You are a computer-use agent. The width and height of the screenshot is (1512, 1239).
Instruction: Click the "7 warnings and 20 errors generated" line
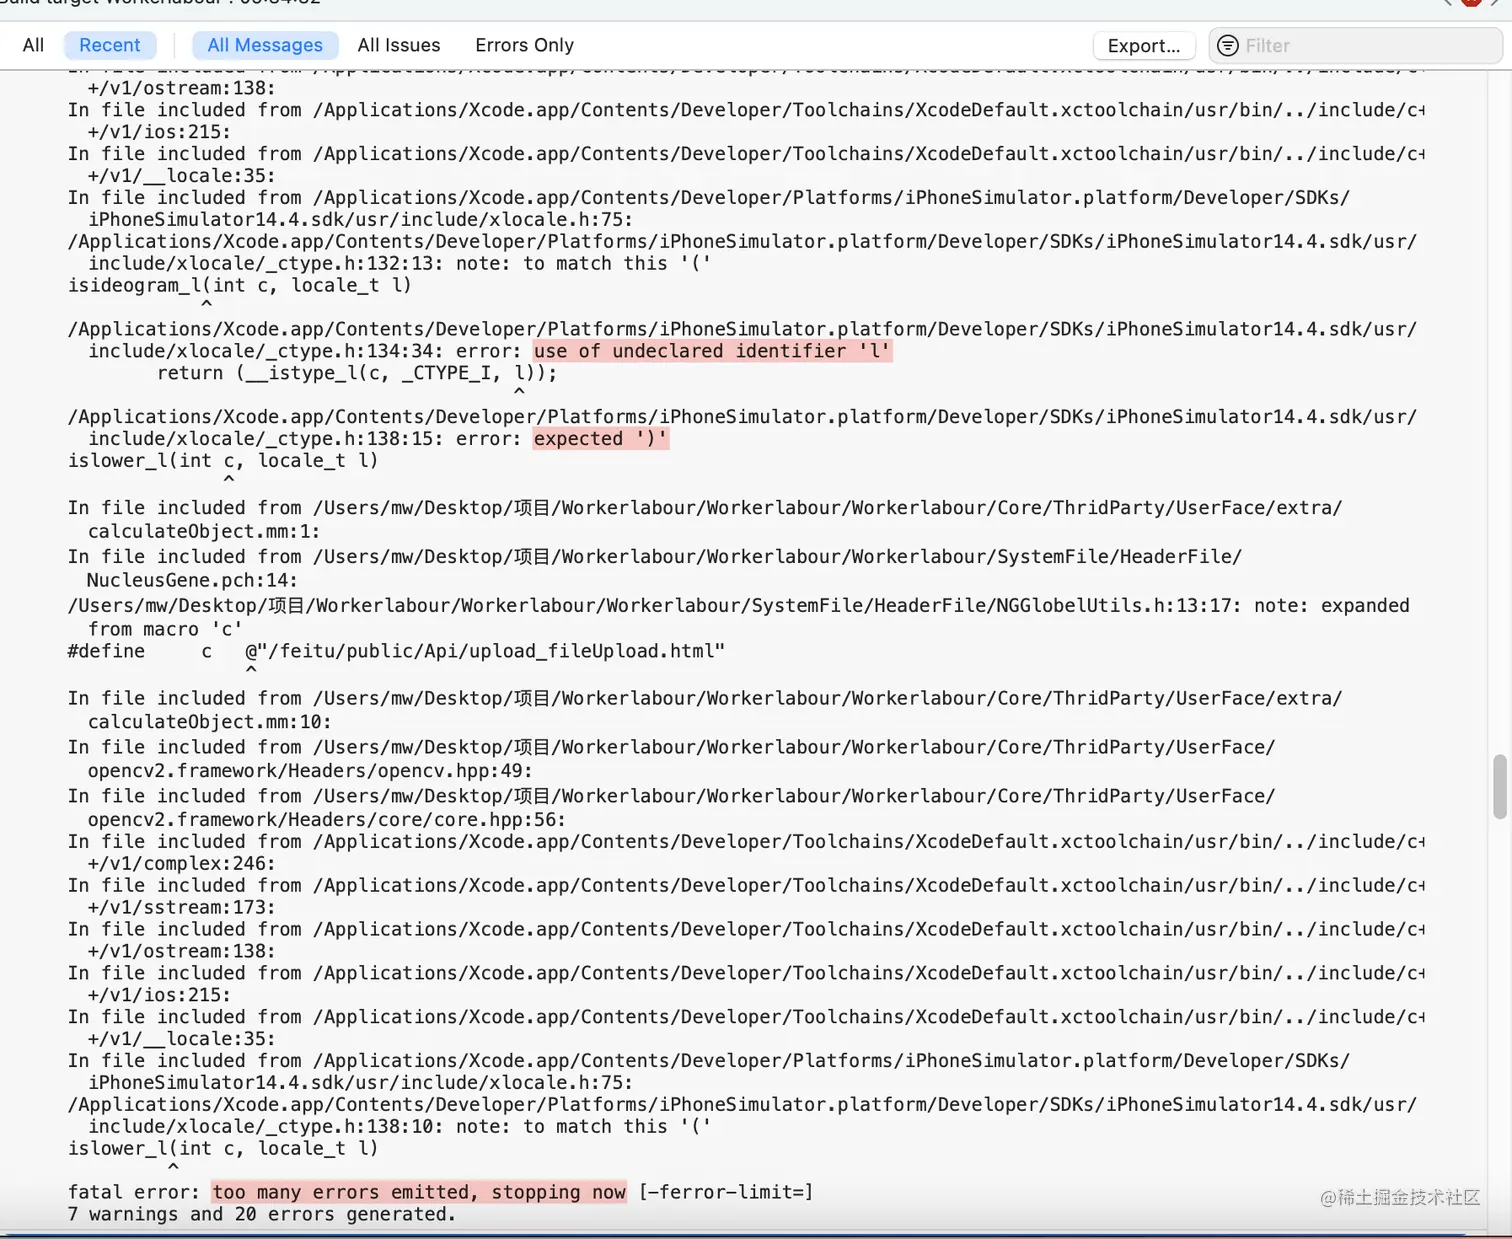point(261,1214)
